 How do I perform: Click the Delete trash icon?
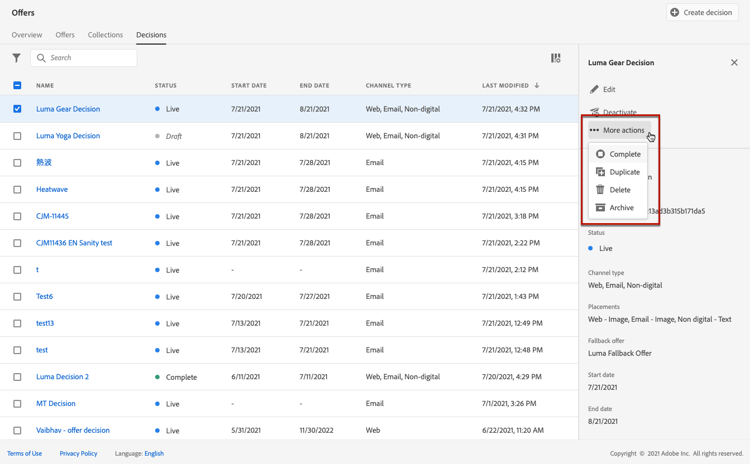[600, 190]
